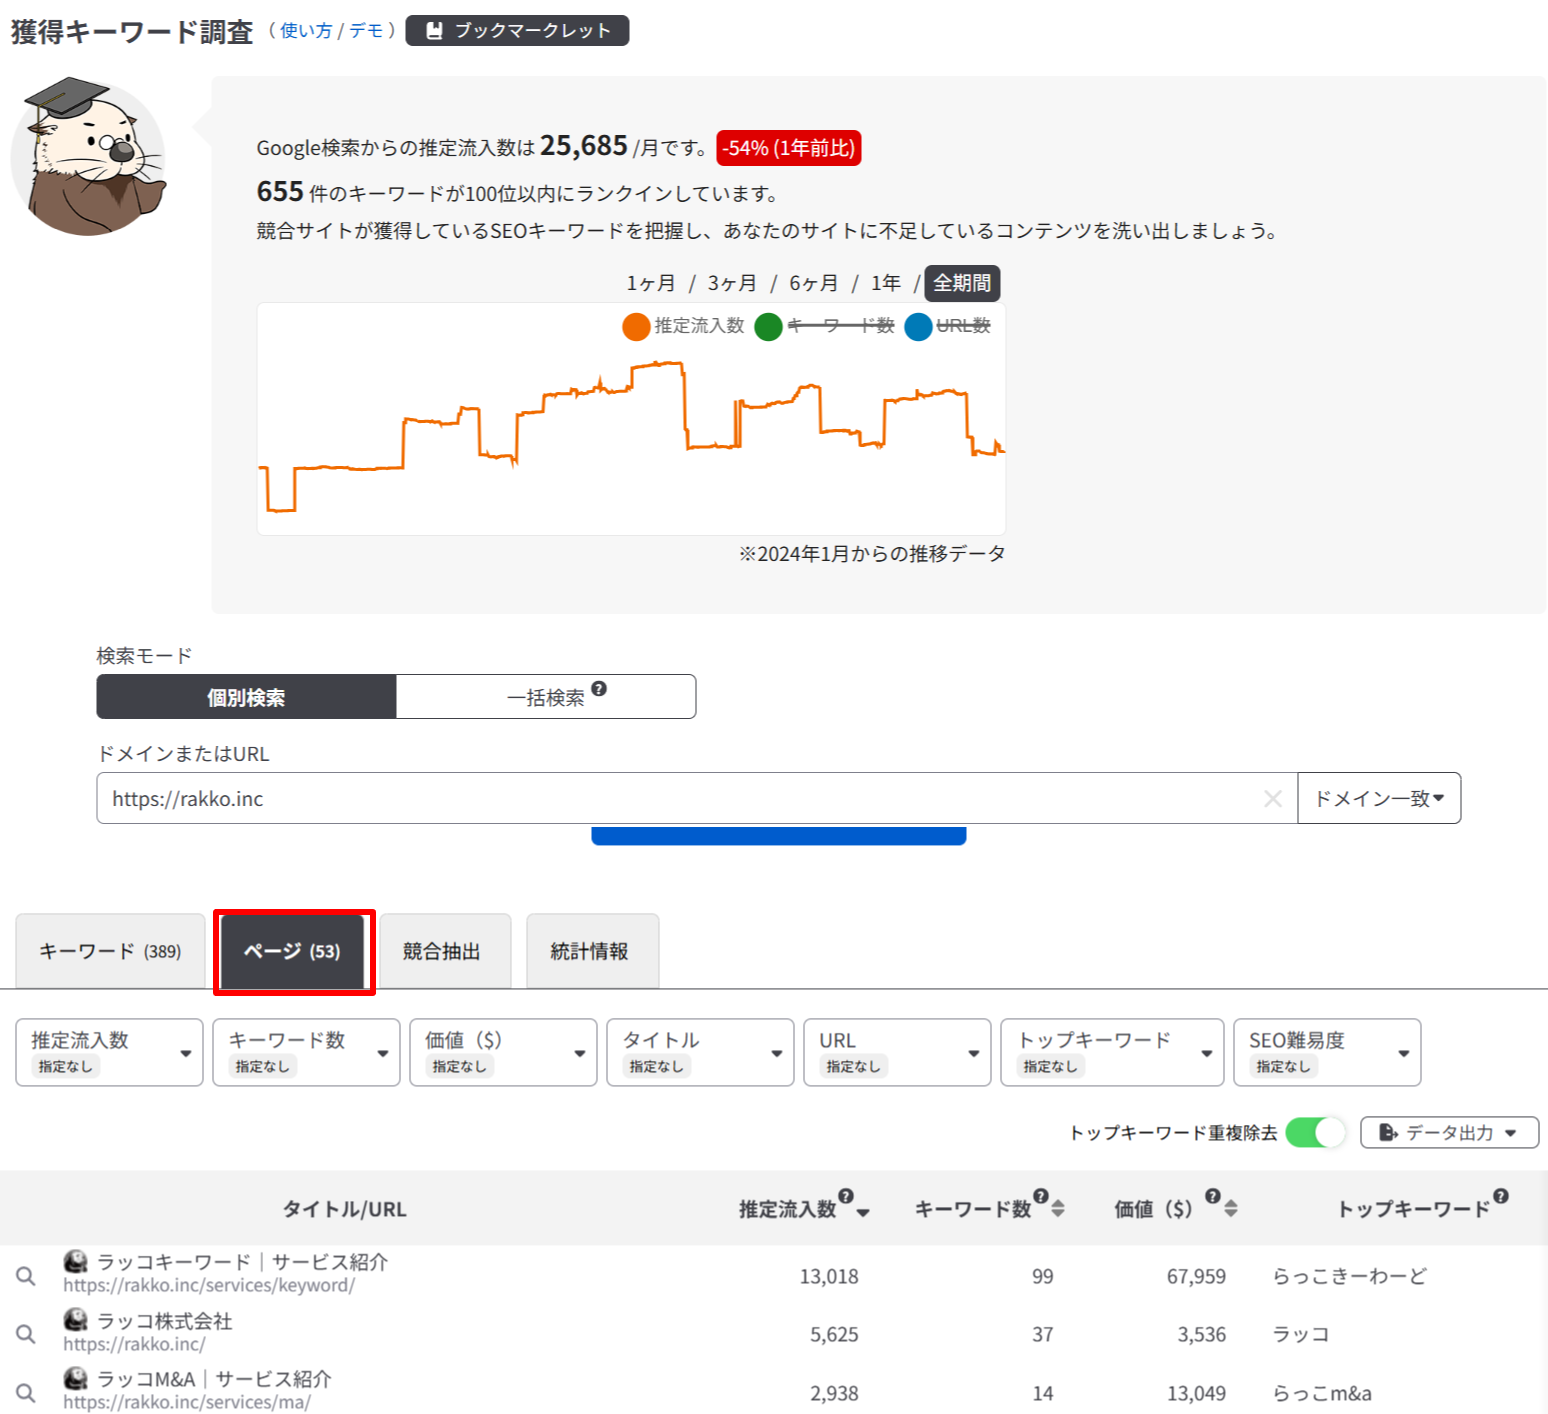Switch to キーワード (389) tab
The height and width of the screenshot is (1414, 1548).
pos(110,951)
